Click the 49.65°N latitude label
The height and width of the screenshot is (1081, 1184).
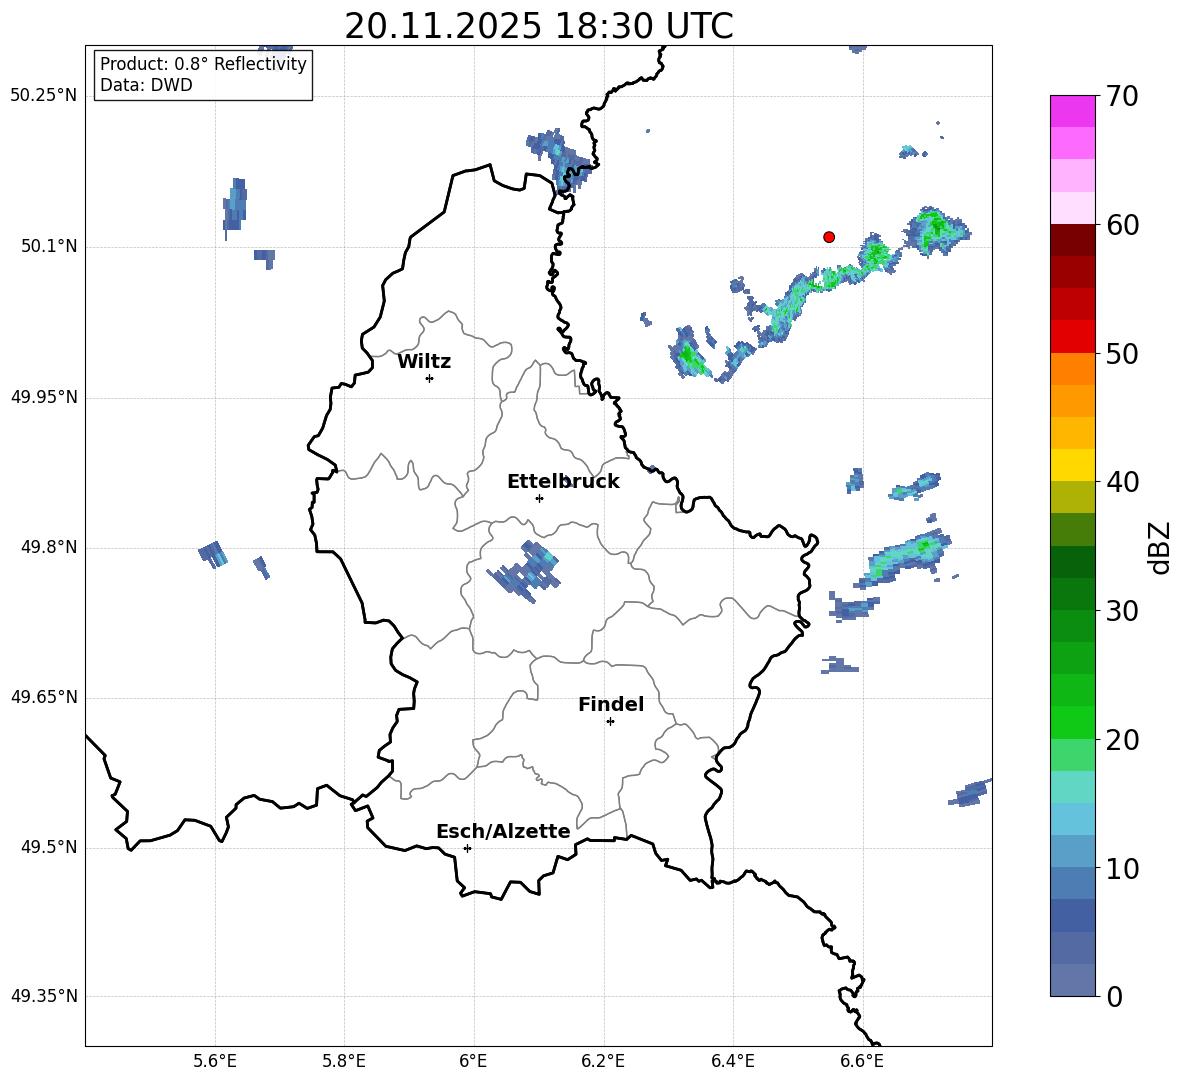click(x=44, y=697)
